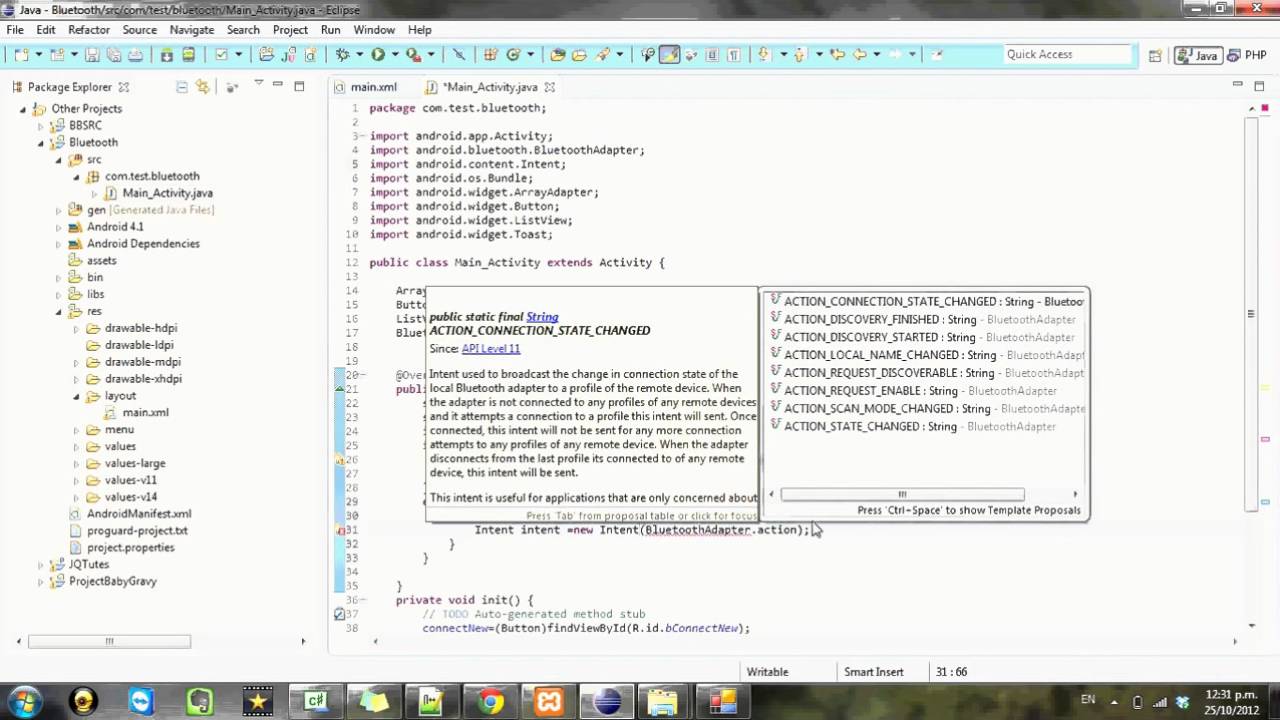Open the Project menu

(290, 30)
